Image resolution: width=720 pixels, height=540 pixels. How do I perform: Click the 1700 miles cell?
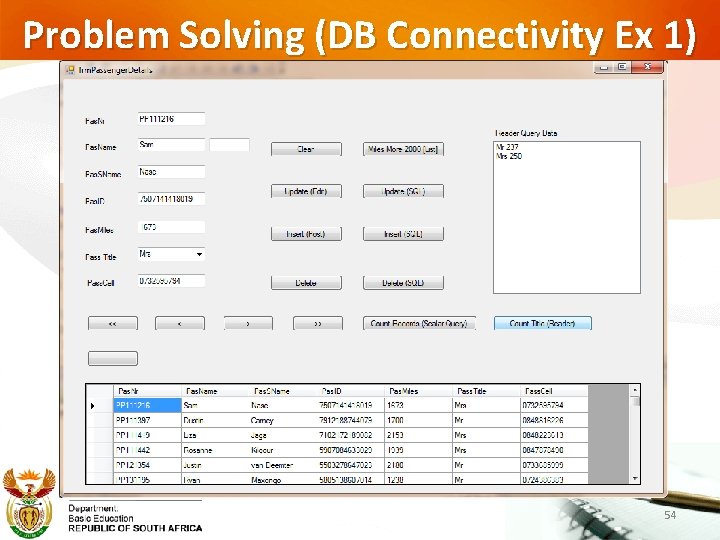coord(418,420)
